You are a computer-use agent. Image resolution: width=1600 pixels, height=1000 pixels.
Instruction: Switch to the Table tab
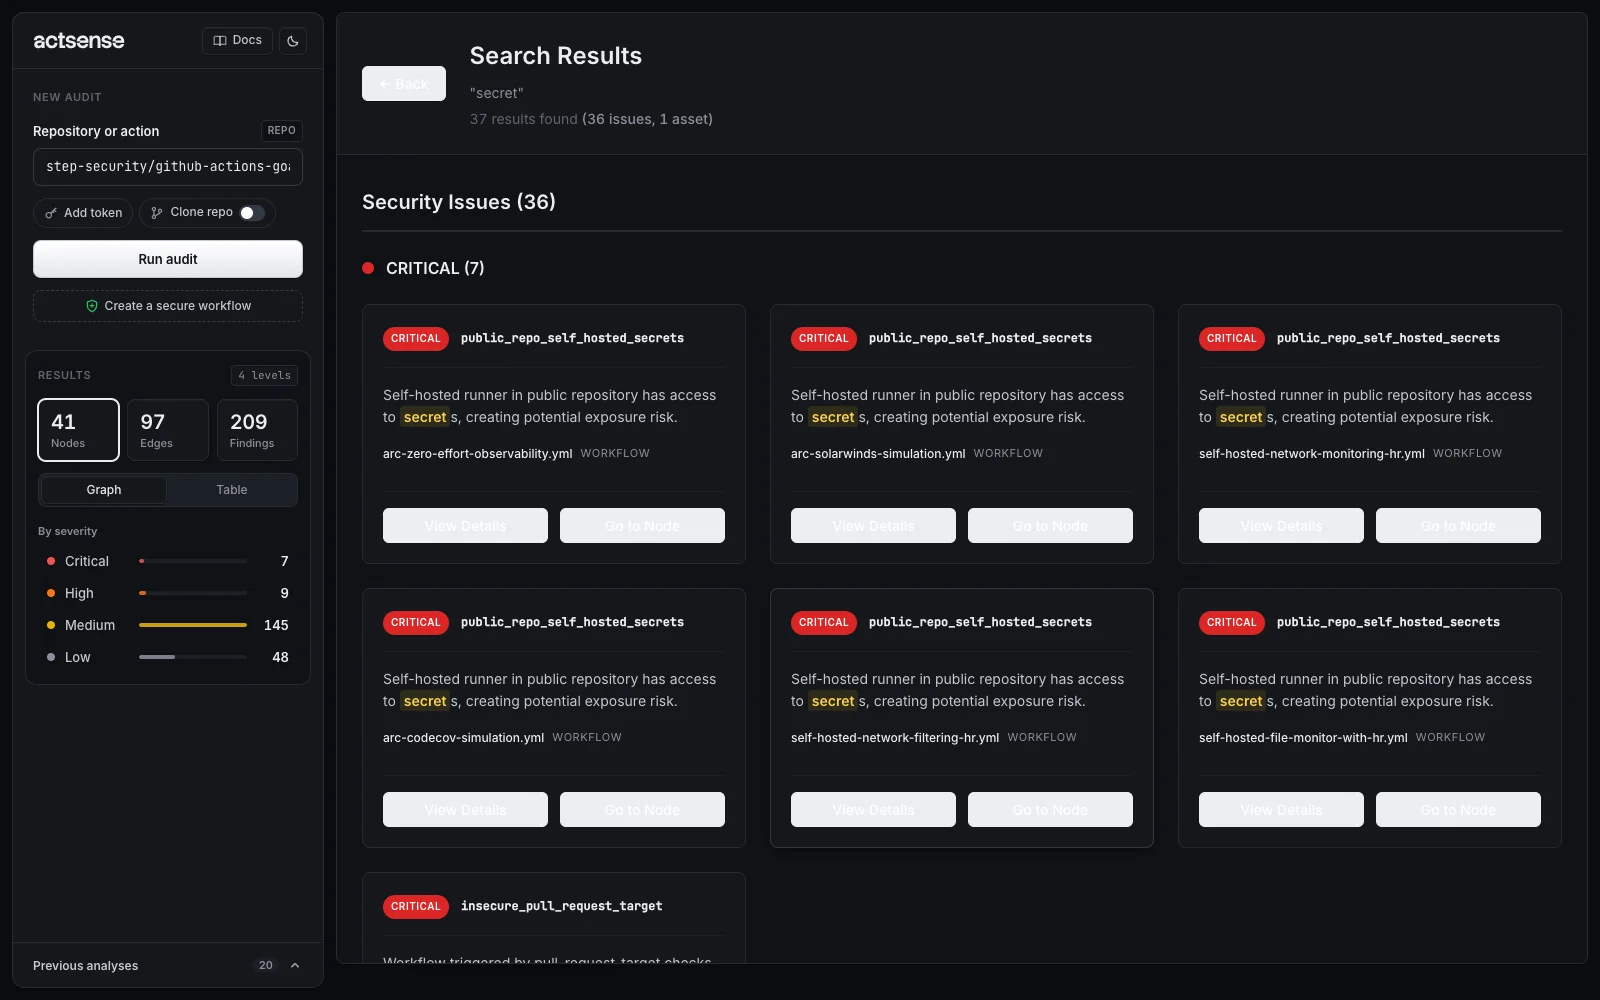pos(232,490)
